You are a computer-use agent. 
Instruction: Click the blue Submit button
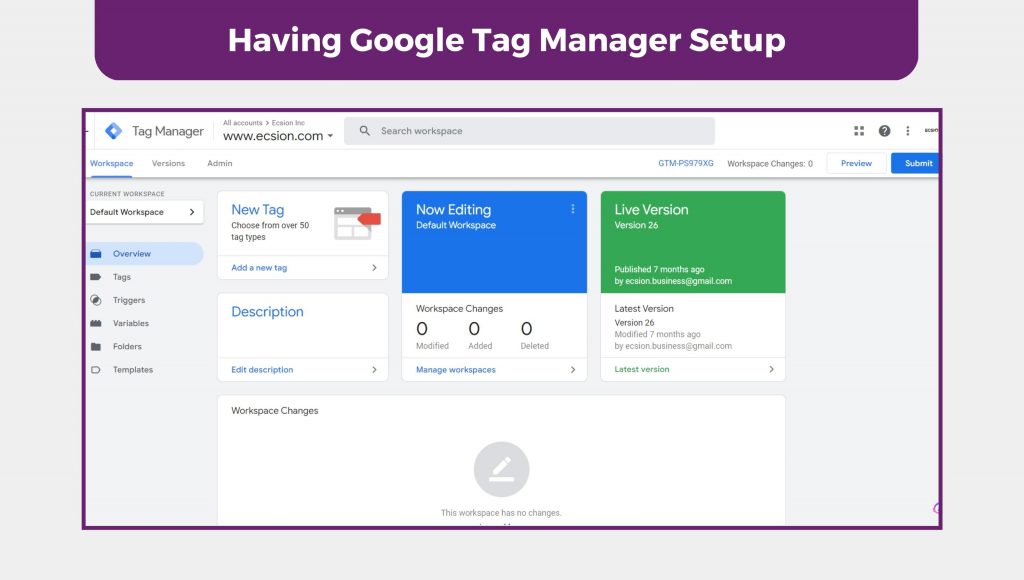[915, 163]
